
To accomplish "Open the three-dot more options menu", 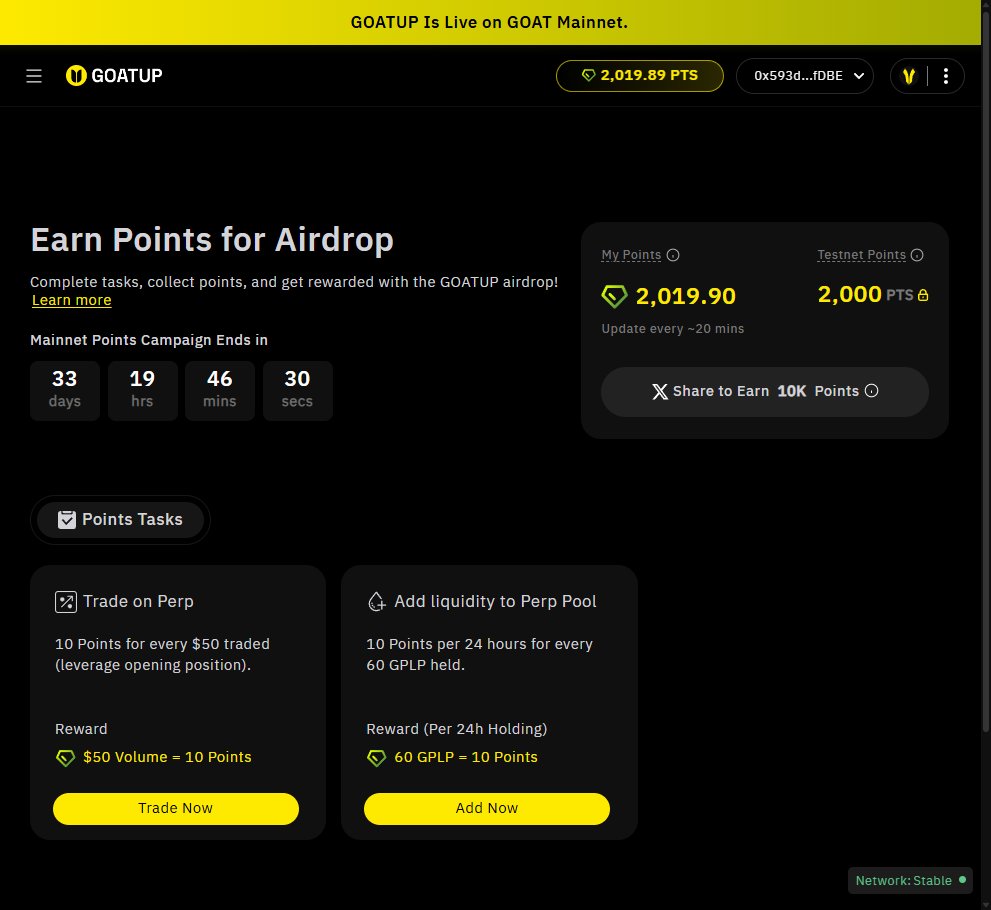I will (945, 76).
